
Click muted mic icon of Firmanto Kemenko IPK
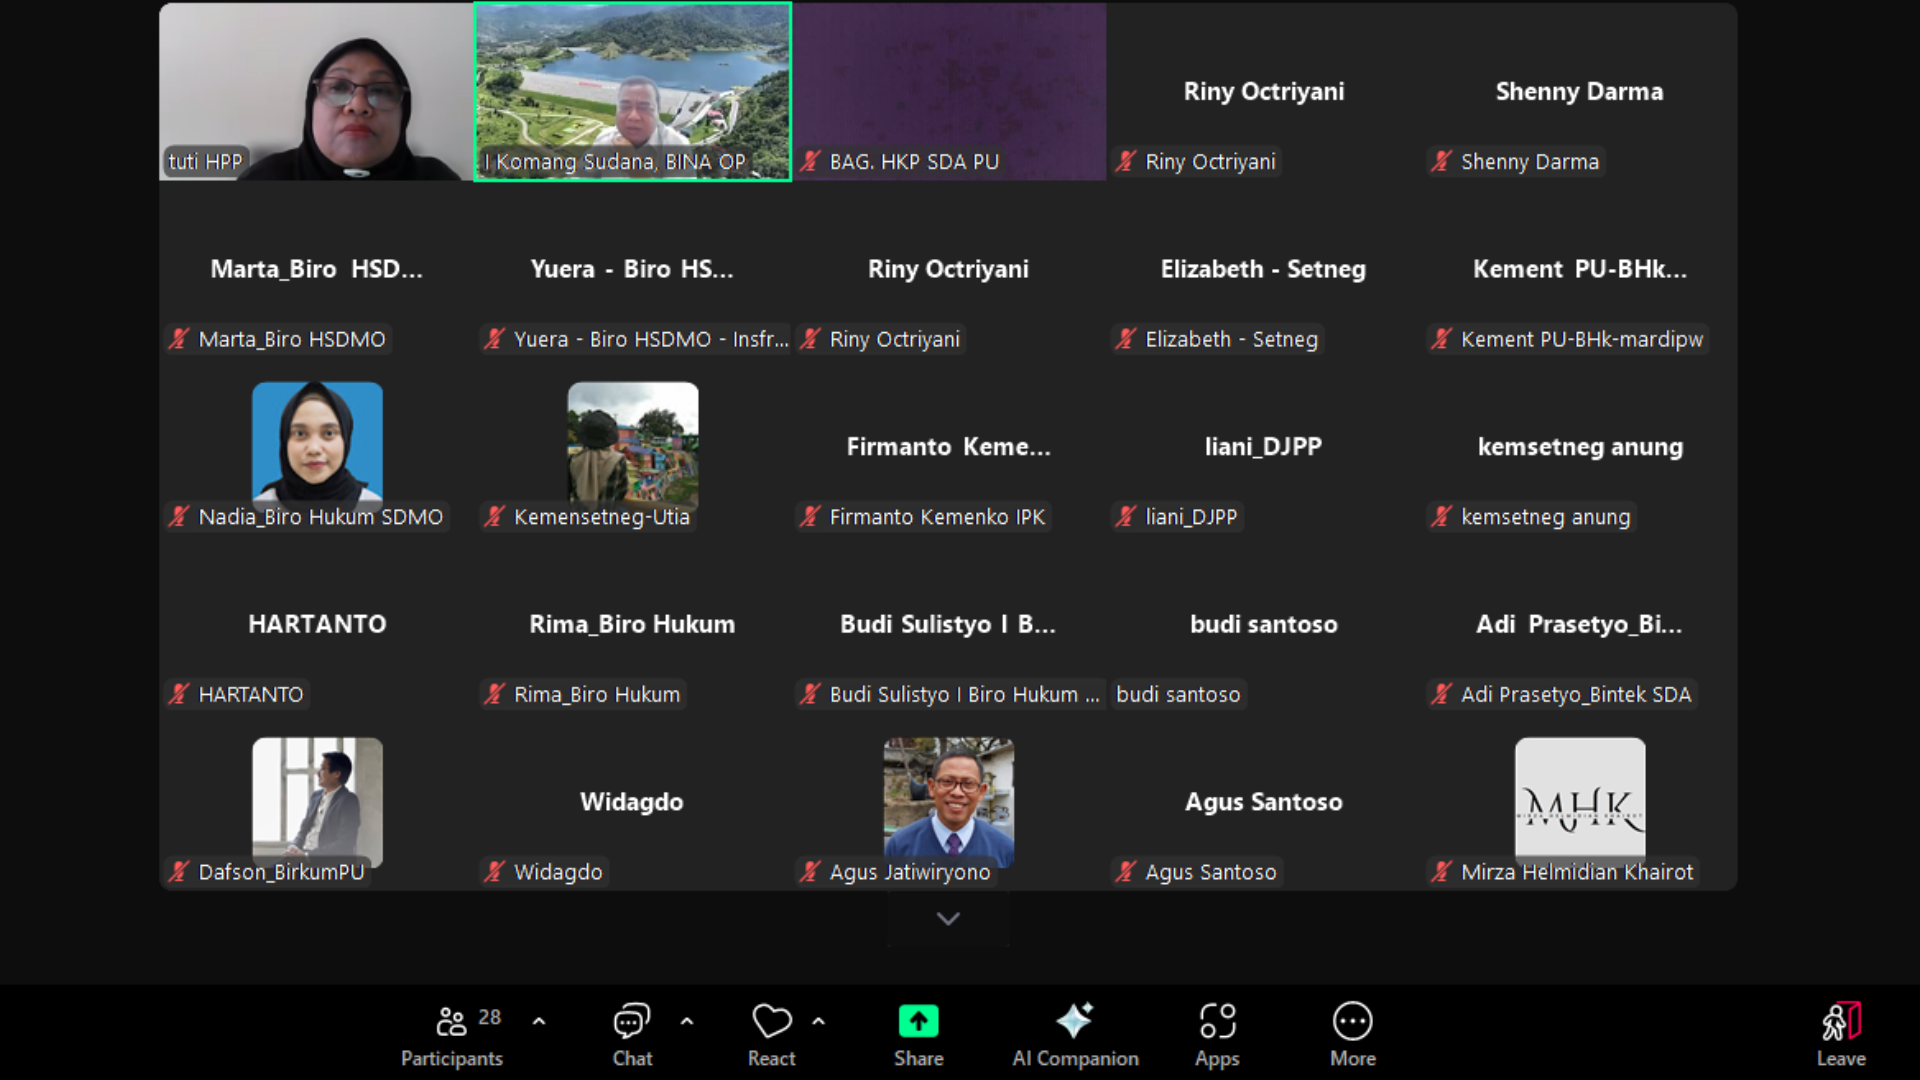tap(810, 516)
